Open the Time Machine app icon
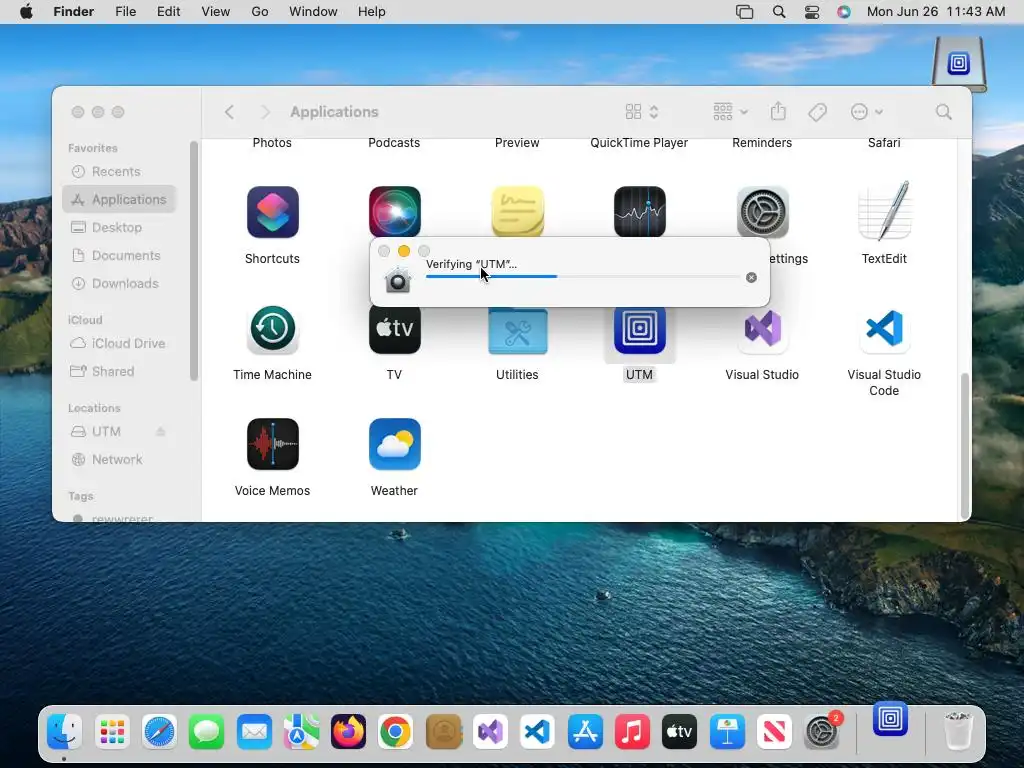 [272, 328]
